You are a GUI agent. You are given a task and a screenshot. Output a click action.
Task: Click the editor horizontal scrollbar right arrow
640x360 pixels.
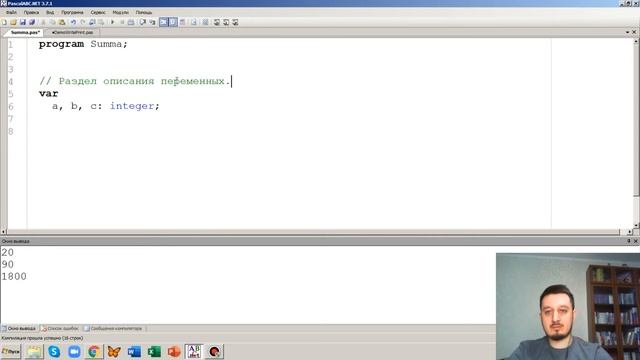630,232
